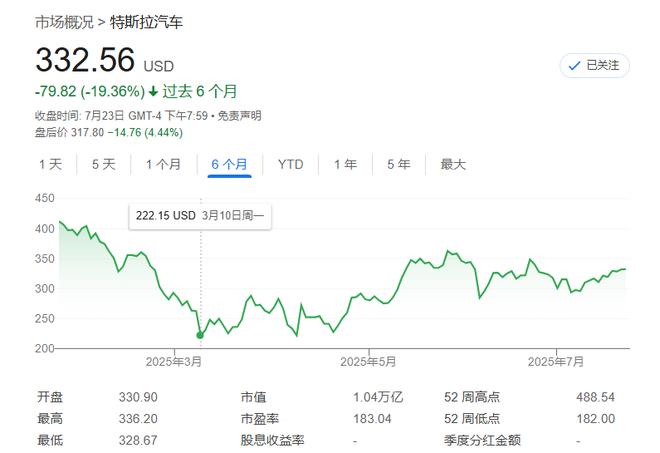
Task: Select the 5 天 time range tab
Action: [x=104, y=164]
